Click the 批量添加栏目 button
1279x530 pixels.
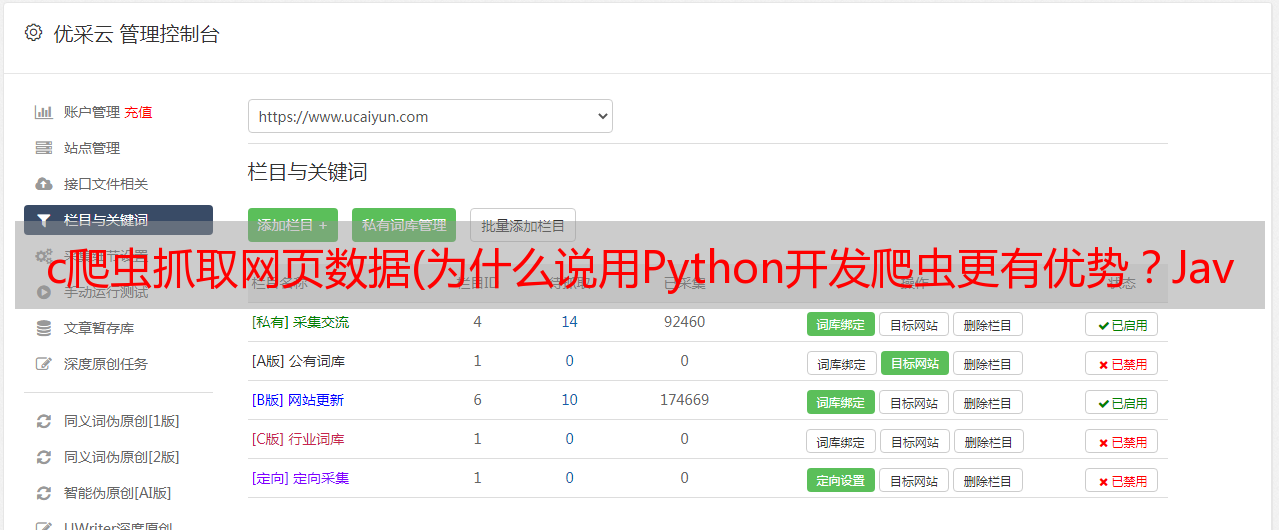coord(523,225)
